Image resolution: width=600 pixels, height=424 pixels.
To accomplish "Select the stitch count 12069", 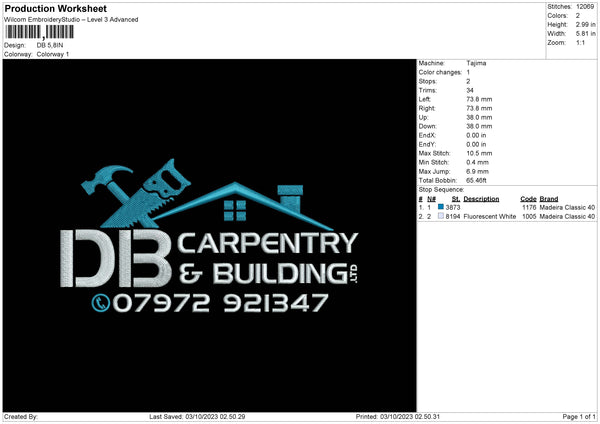I will tap(585, 7).
